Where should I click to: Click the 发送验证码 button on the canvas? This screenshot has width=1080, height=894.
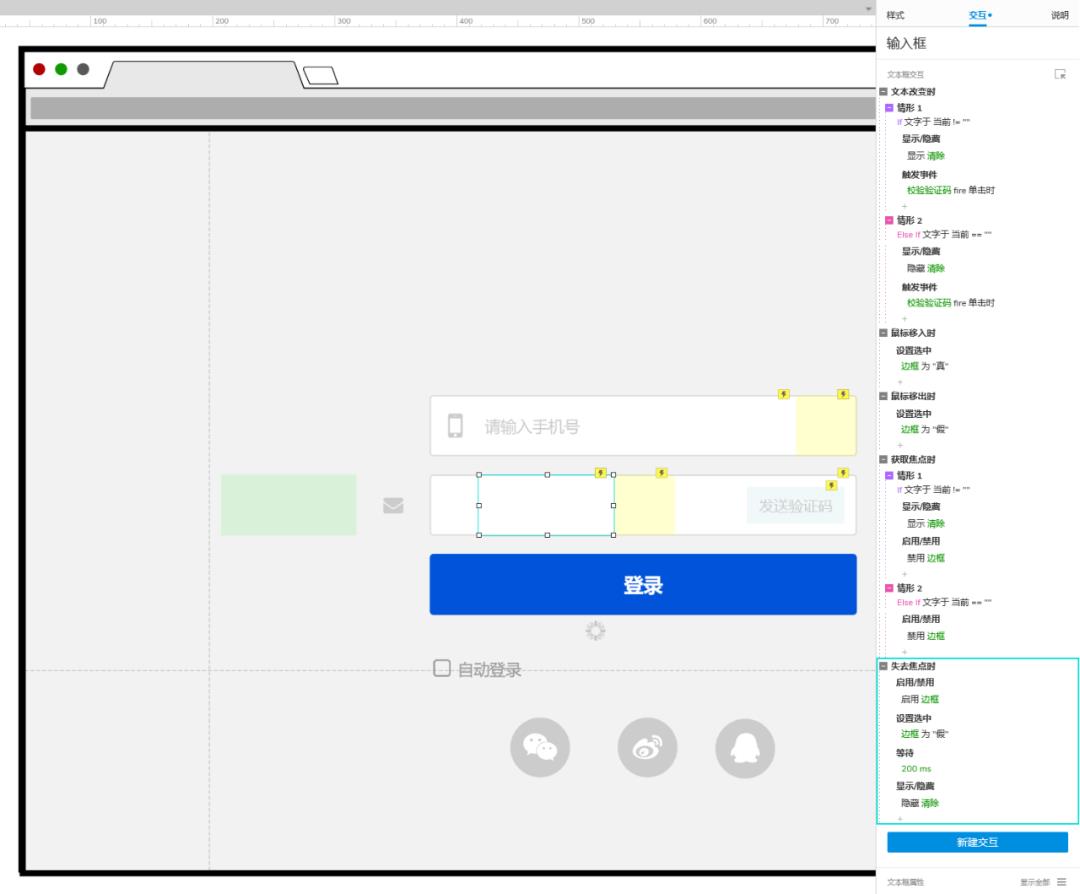tap(795, 506)
